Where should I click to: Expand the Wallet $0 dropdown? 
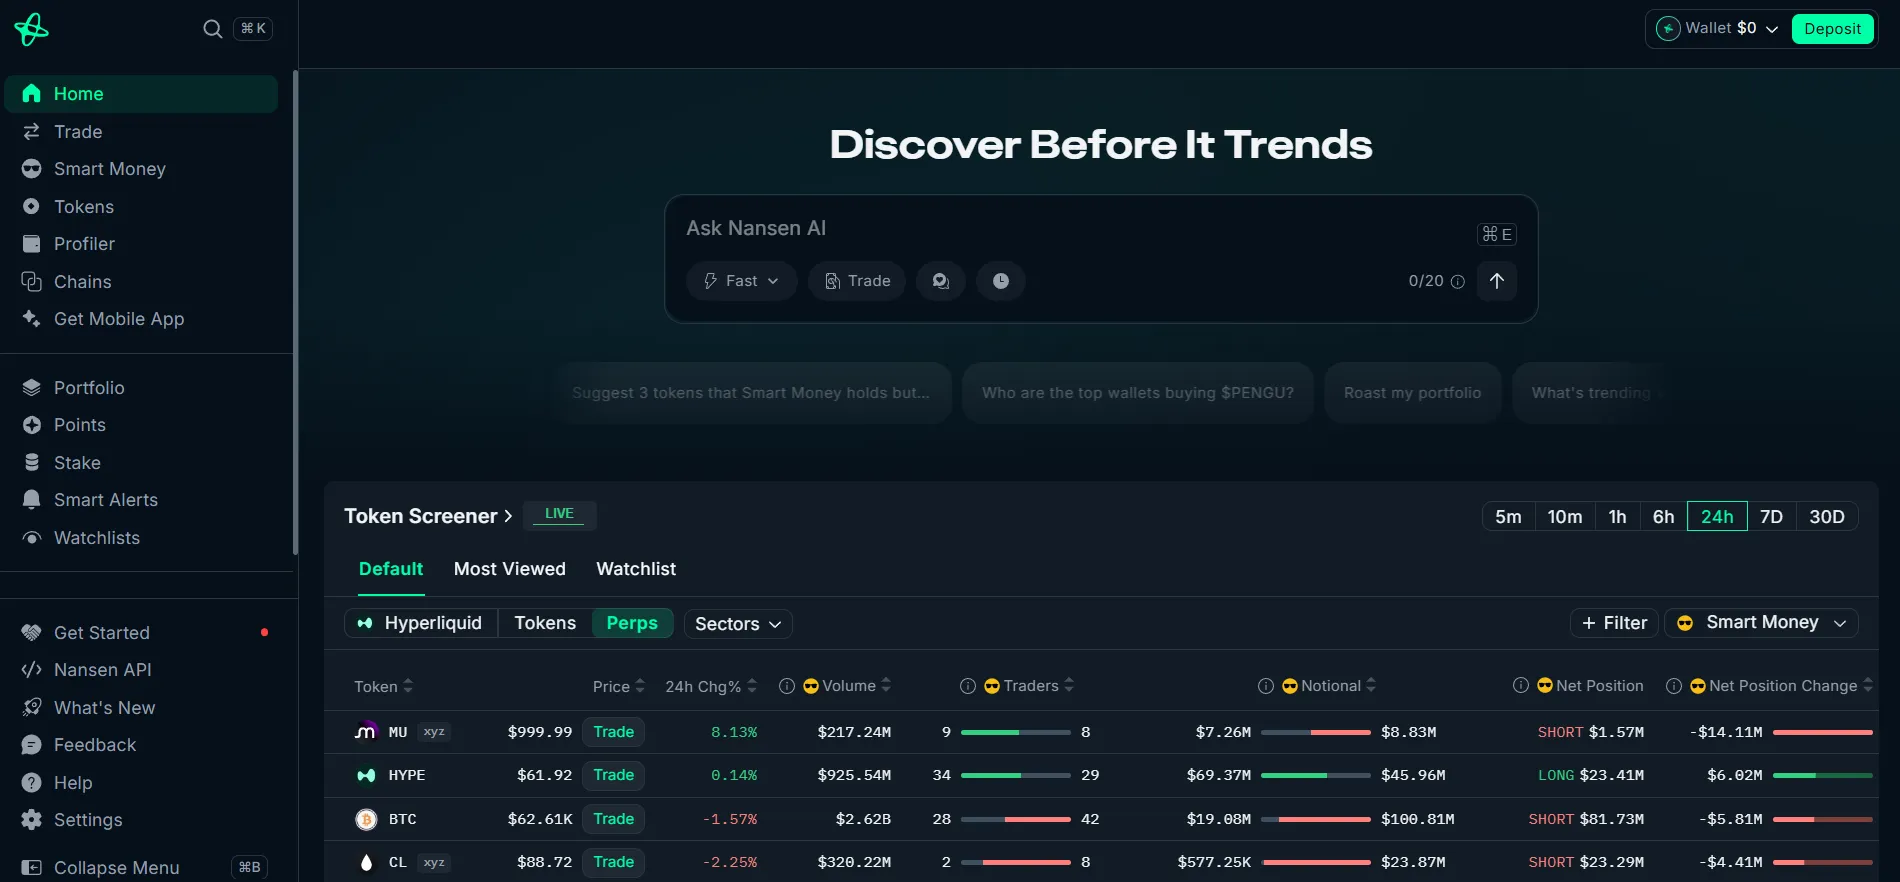pos(1718,29)
